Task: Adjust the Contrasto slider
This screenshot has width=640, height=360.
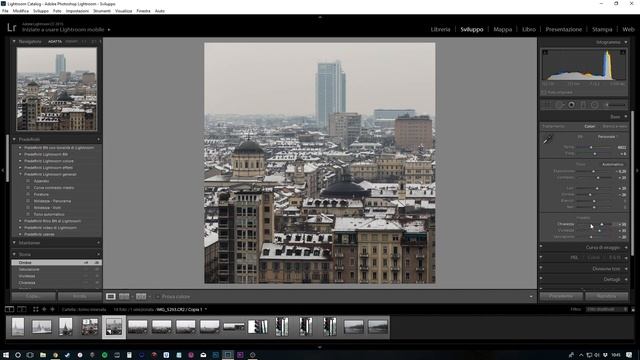Action: pos(598,178)
